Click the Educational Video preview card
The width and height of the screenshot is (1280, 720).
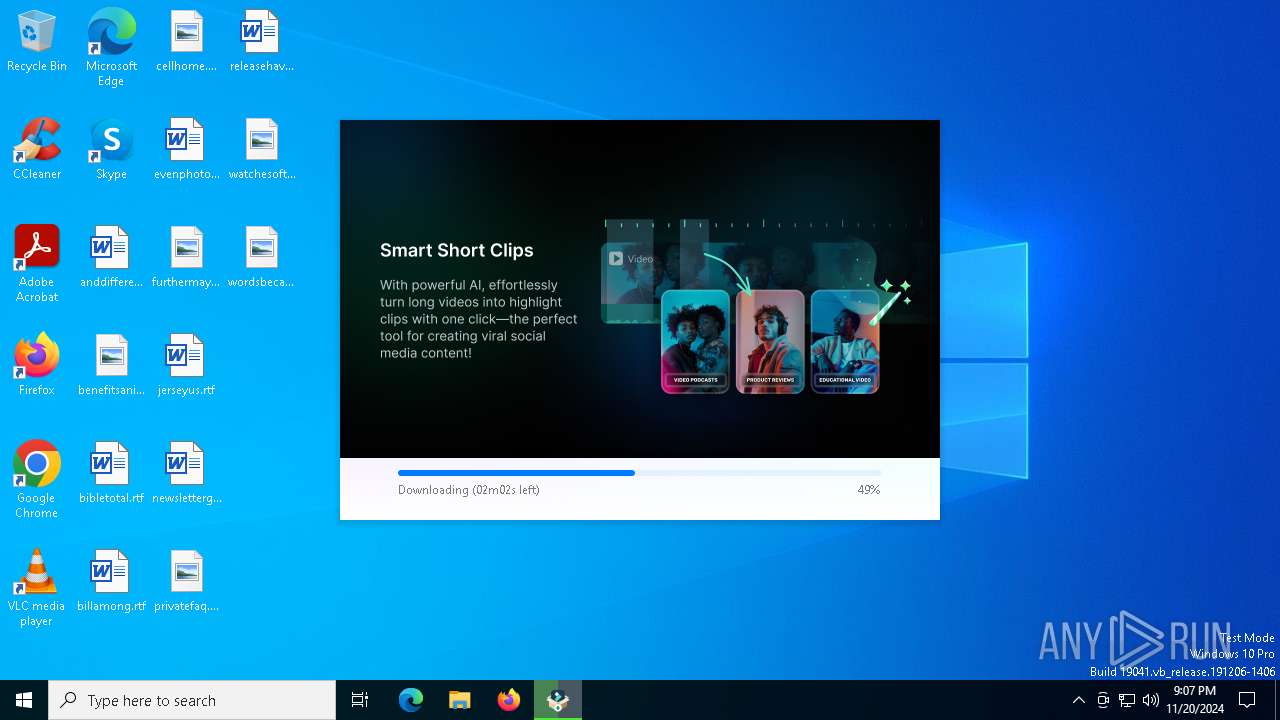point(845,341)
